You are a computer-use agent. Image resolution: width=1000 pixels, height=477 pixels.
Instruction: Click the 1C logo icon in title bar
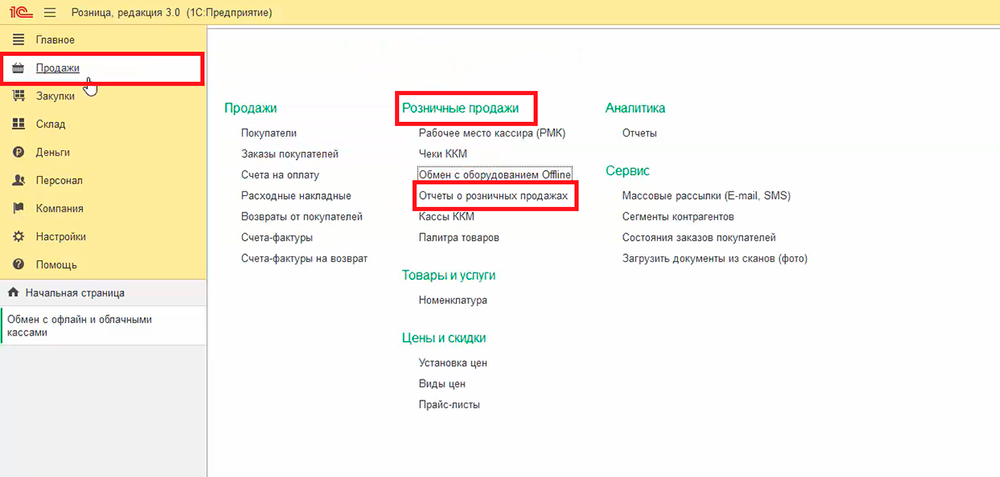click(x=19, y=12)
